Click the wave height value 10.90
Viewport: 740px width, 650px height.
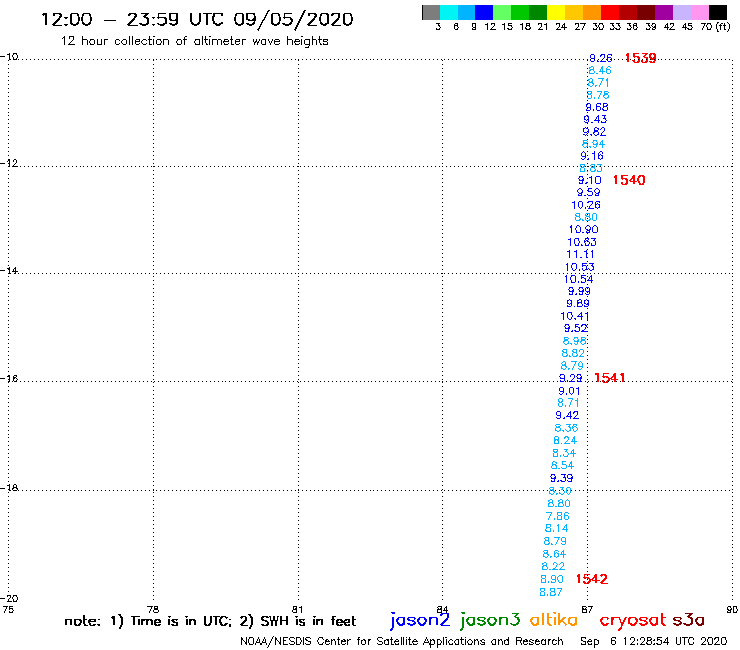583,229
